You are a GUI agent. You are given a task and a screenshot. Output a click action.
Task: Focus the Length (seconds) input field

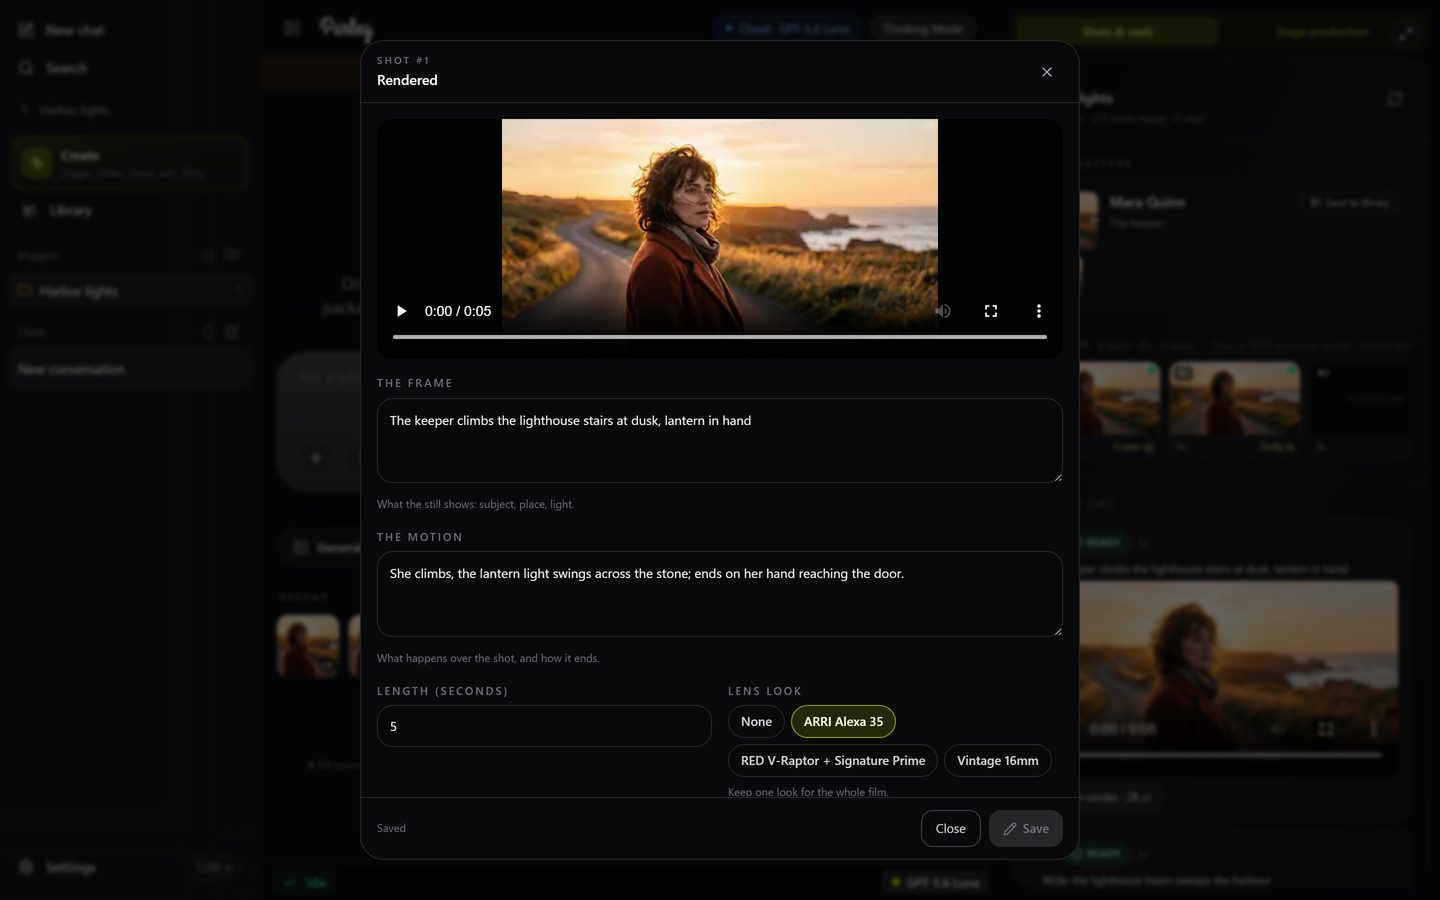544,726
